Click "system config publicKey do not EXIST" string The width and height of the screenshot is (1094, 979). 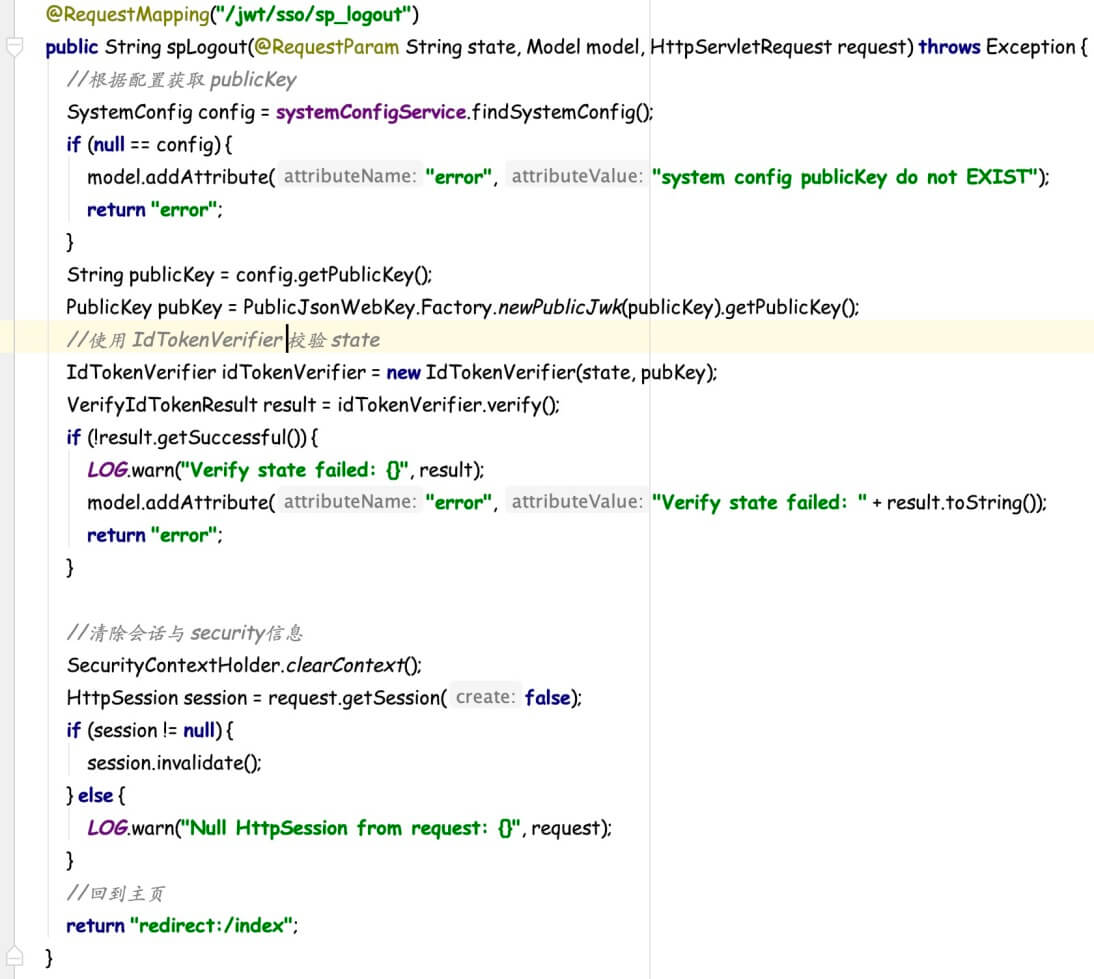click(x=845, y=177)
